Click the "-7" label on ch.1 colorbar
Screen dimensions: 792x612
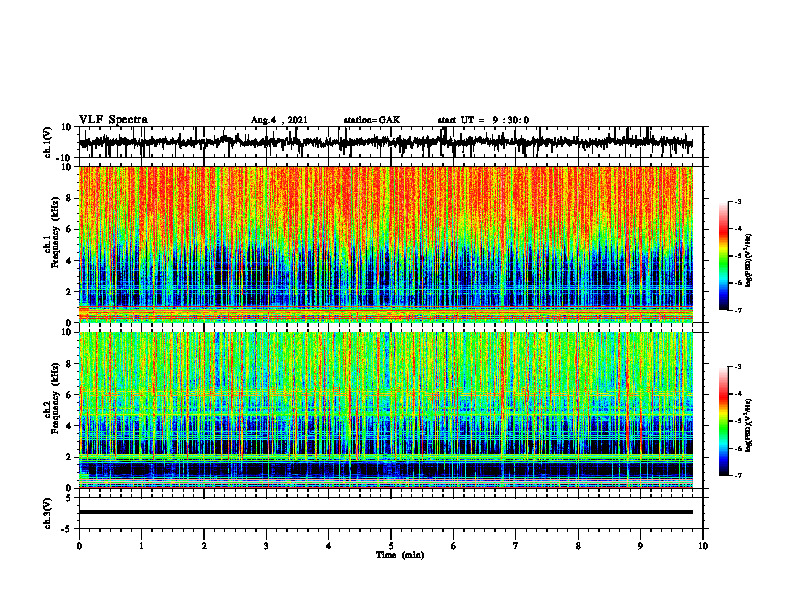(x=737, y=310)
